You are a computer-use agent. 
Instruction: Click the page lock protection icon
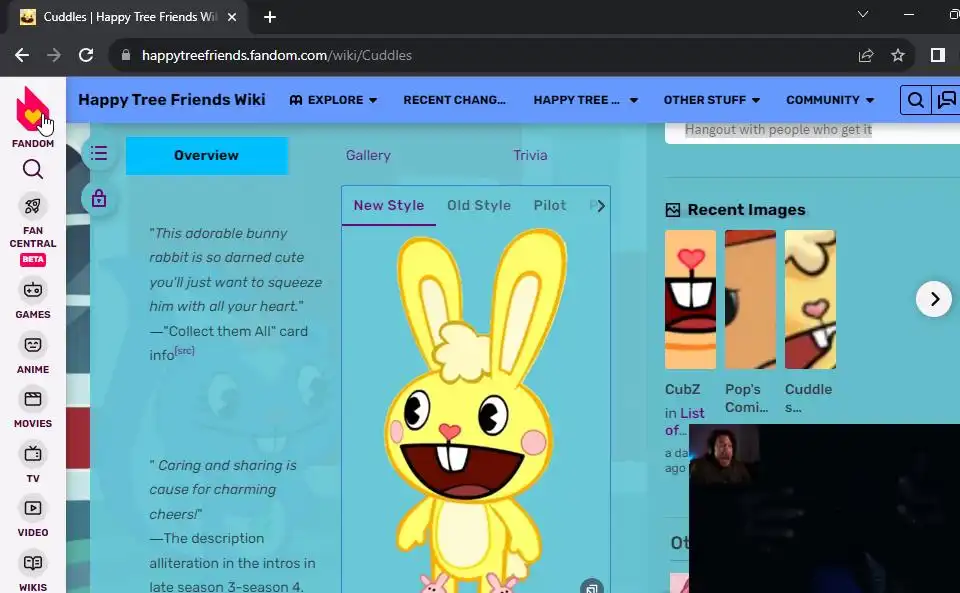pyautogui.click(x=99, y=198)
